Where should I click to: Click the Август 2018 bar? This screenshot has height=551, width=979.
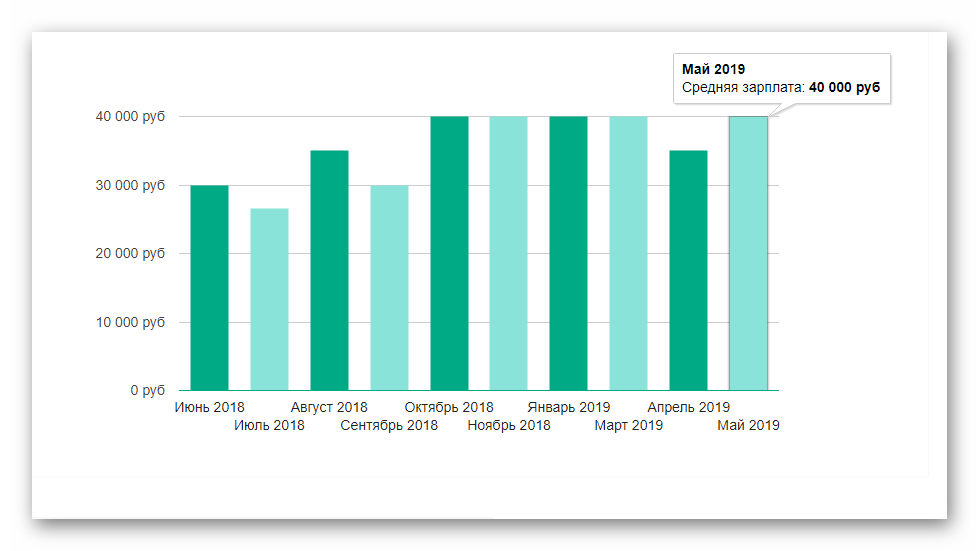[329, 270]
